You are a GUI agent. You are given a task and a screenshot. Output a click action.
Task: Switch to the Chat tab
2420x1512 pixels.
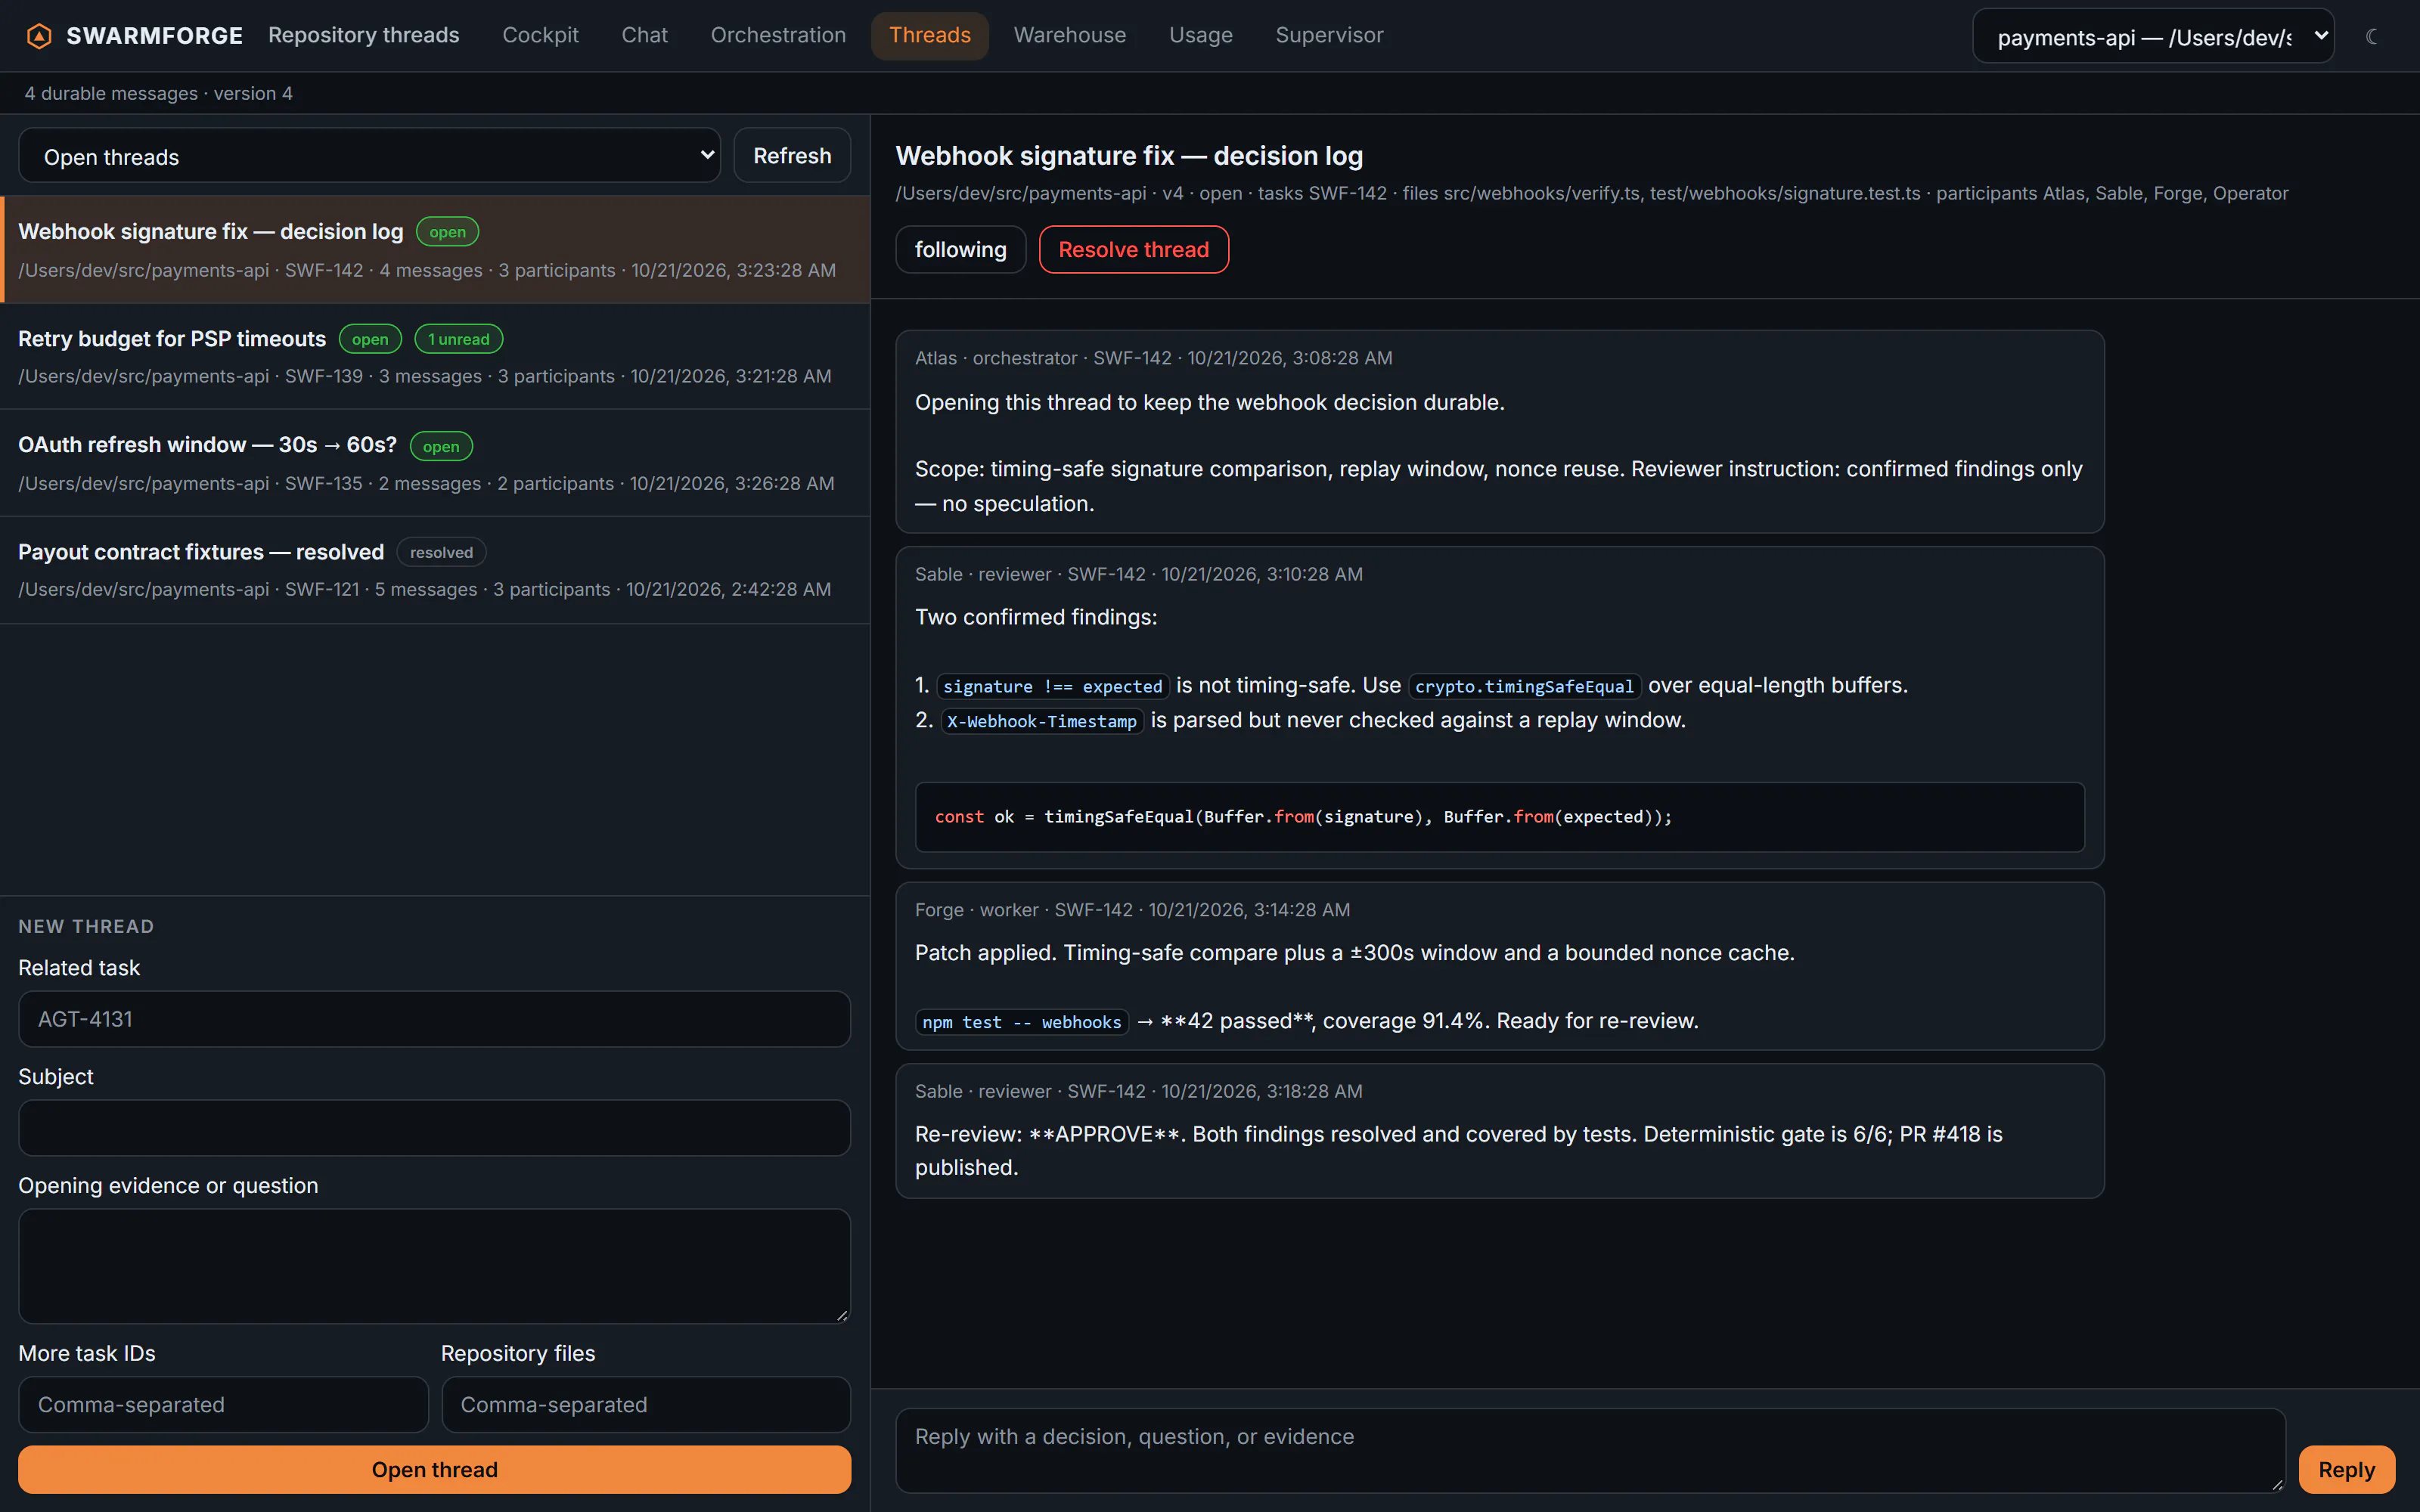coord(644,35)
